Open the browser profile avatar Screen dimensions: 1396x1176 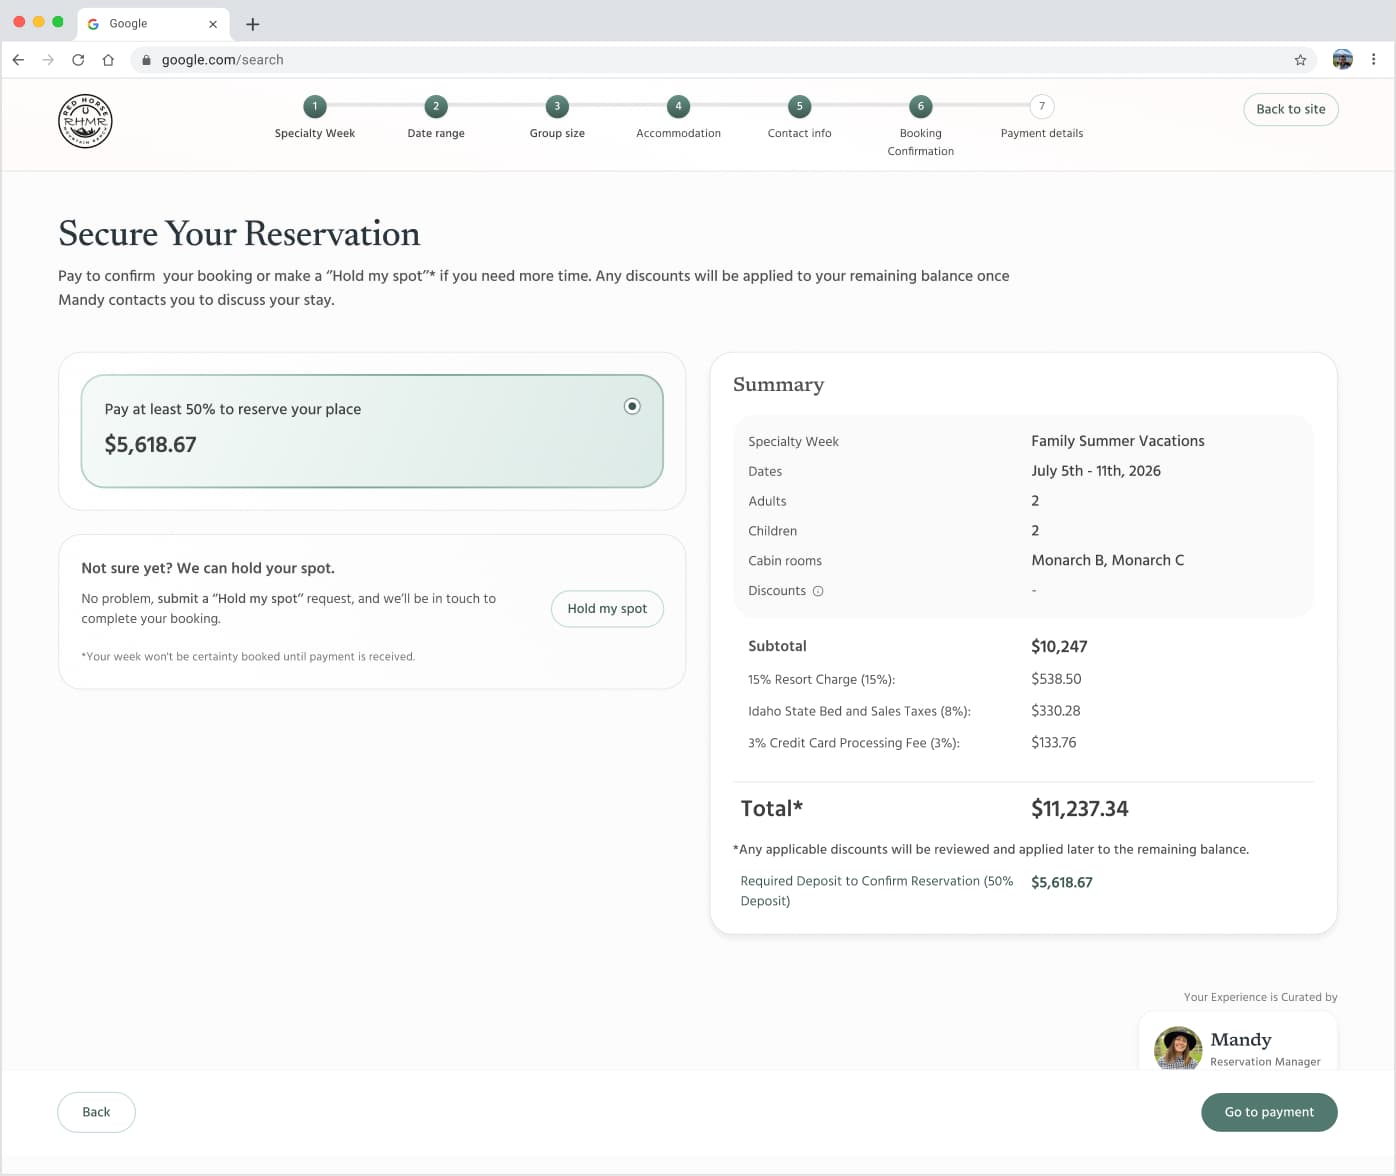tap(1343, 60)
